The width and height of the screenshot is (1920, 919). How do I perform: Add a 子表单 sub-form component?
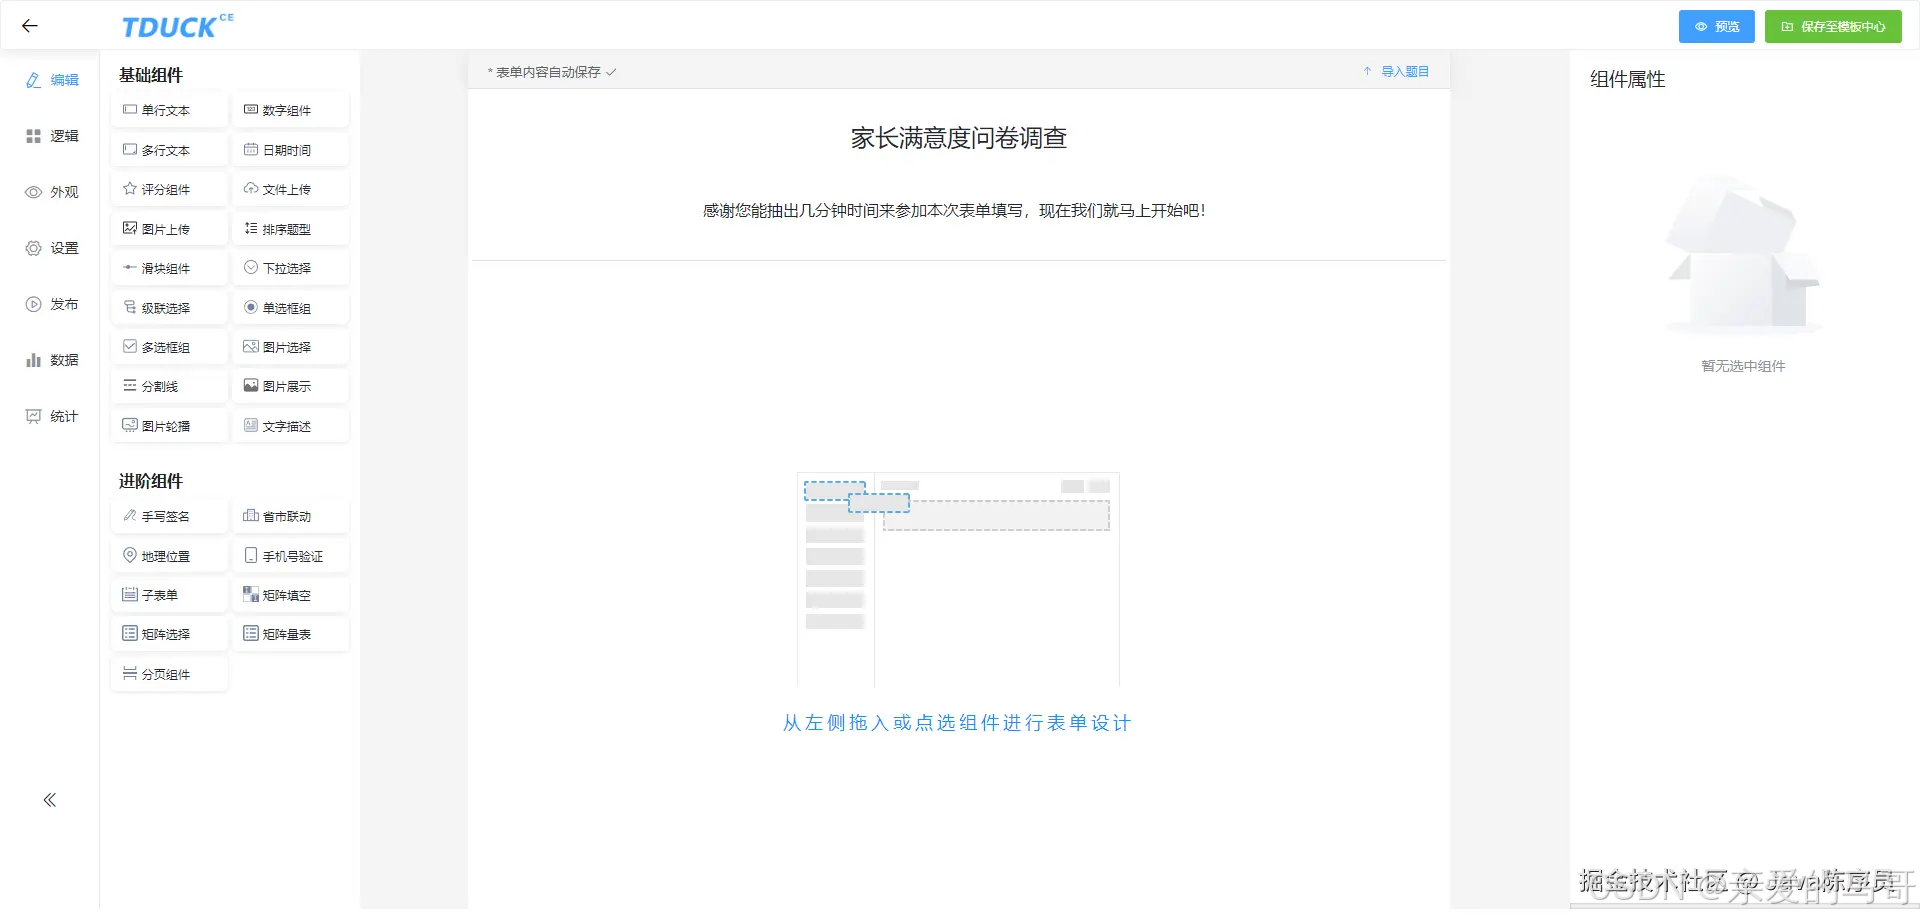tap(170, 595)
